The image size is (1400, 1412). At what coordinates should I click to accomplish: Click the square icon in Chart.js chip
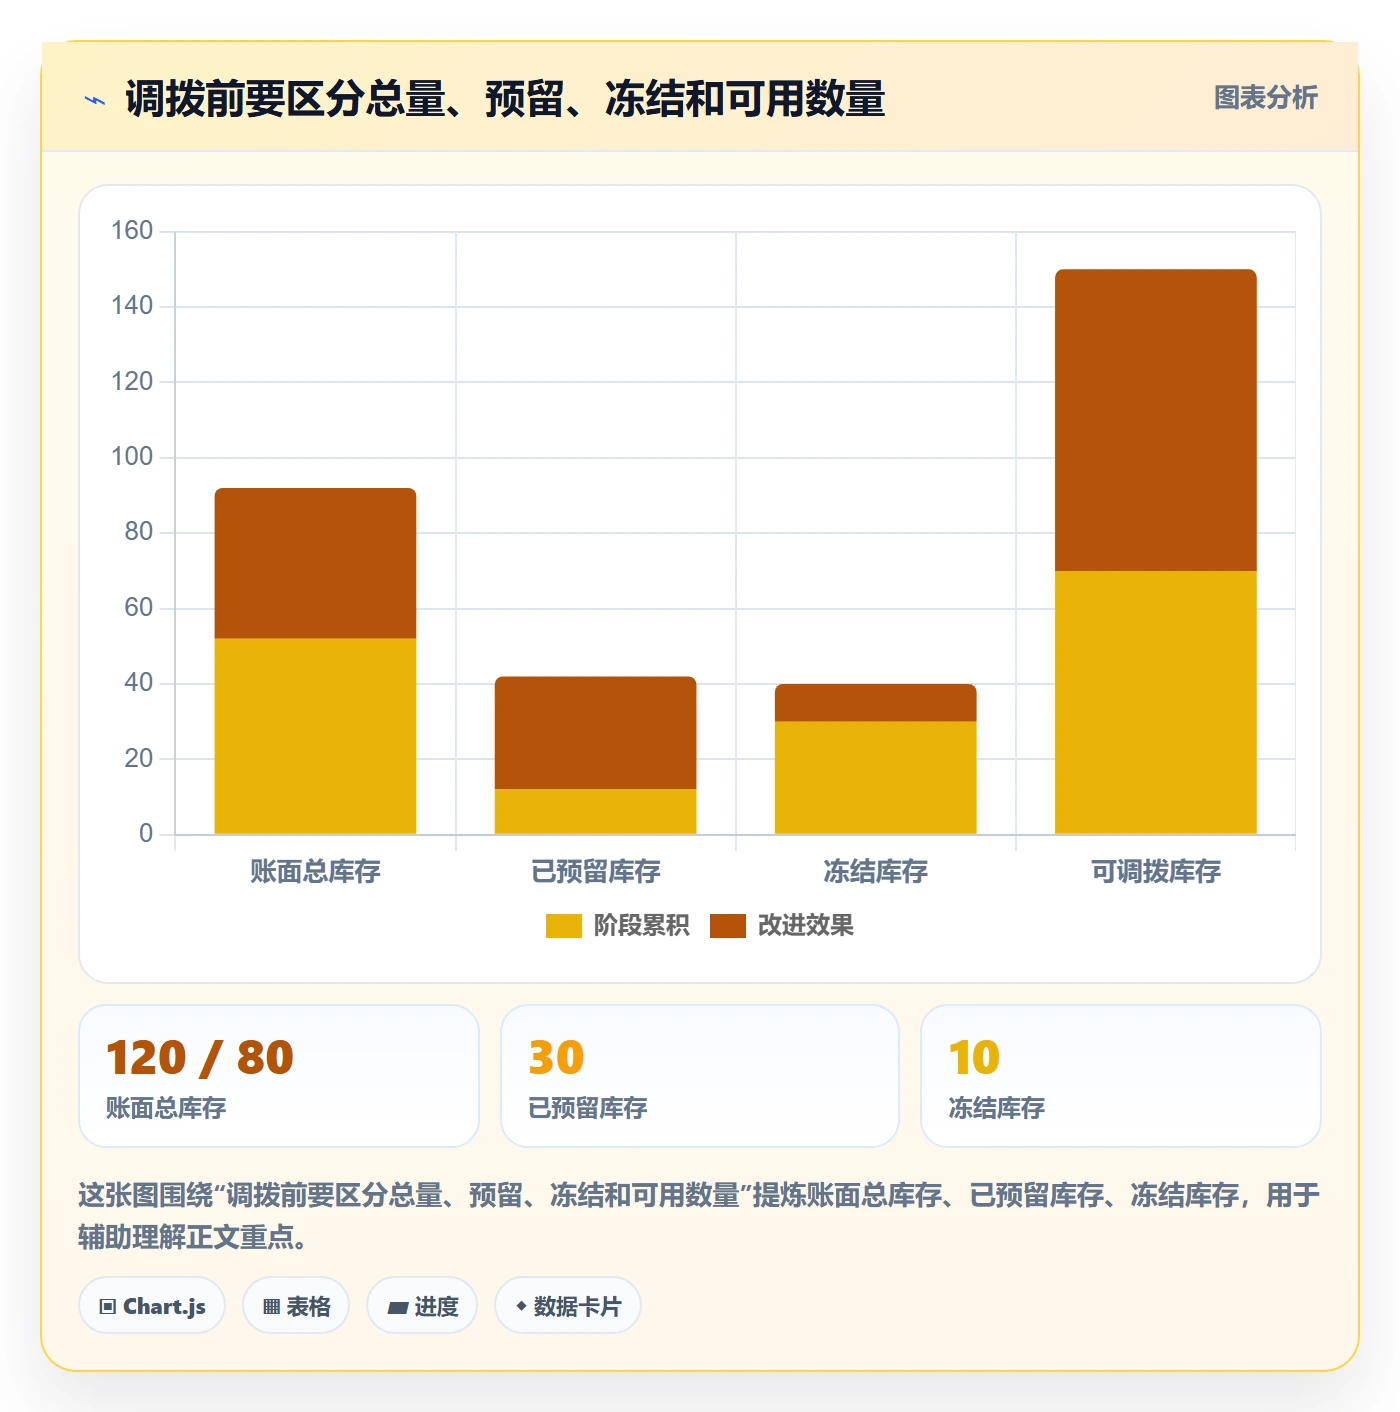[x=108, y=1307]
